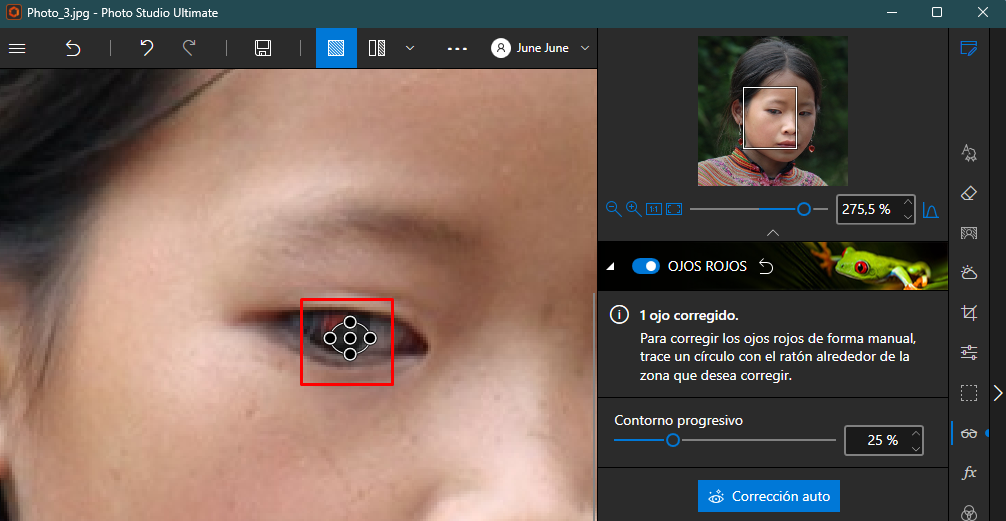The image size is (1006, 521).
Task: Select the dashed rectangle selection tool
Action: [969, 393]
